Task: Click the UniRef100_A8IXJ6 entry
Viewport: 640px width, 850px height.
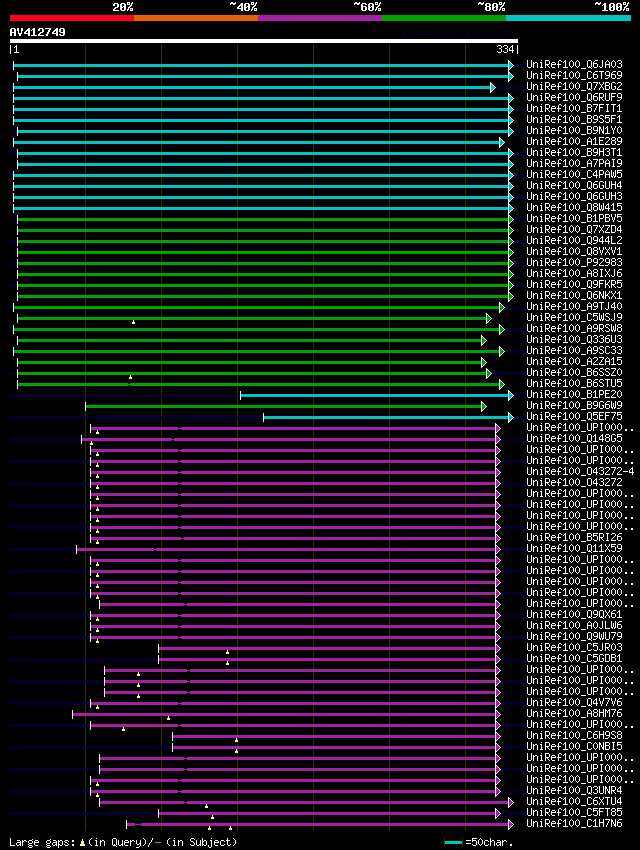Action: click(x=574, y=273)
